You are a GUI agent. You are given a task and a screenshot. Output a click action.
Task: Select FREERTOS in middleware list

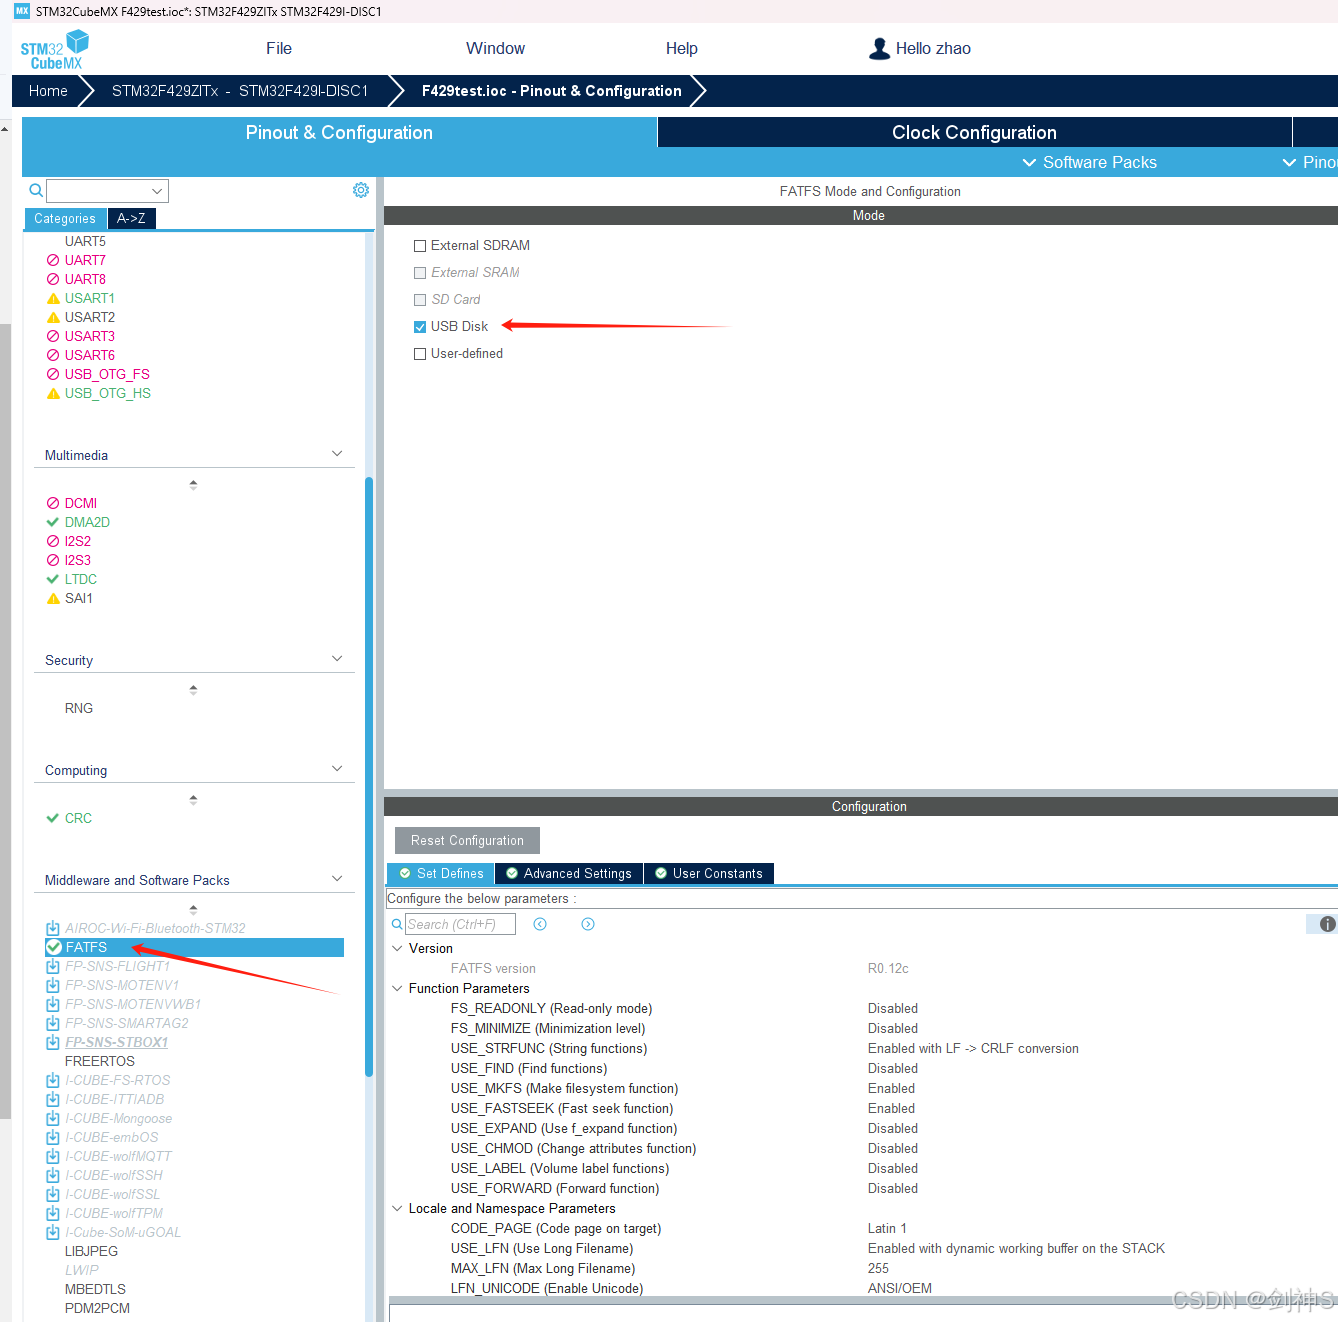point(99,1061)
